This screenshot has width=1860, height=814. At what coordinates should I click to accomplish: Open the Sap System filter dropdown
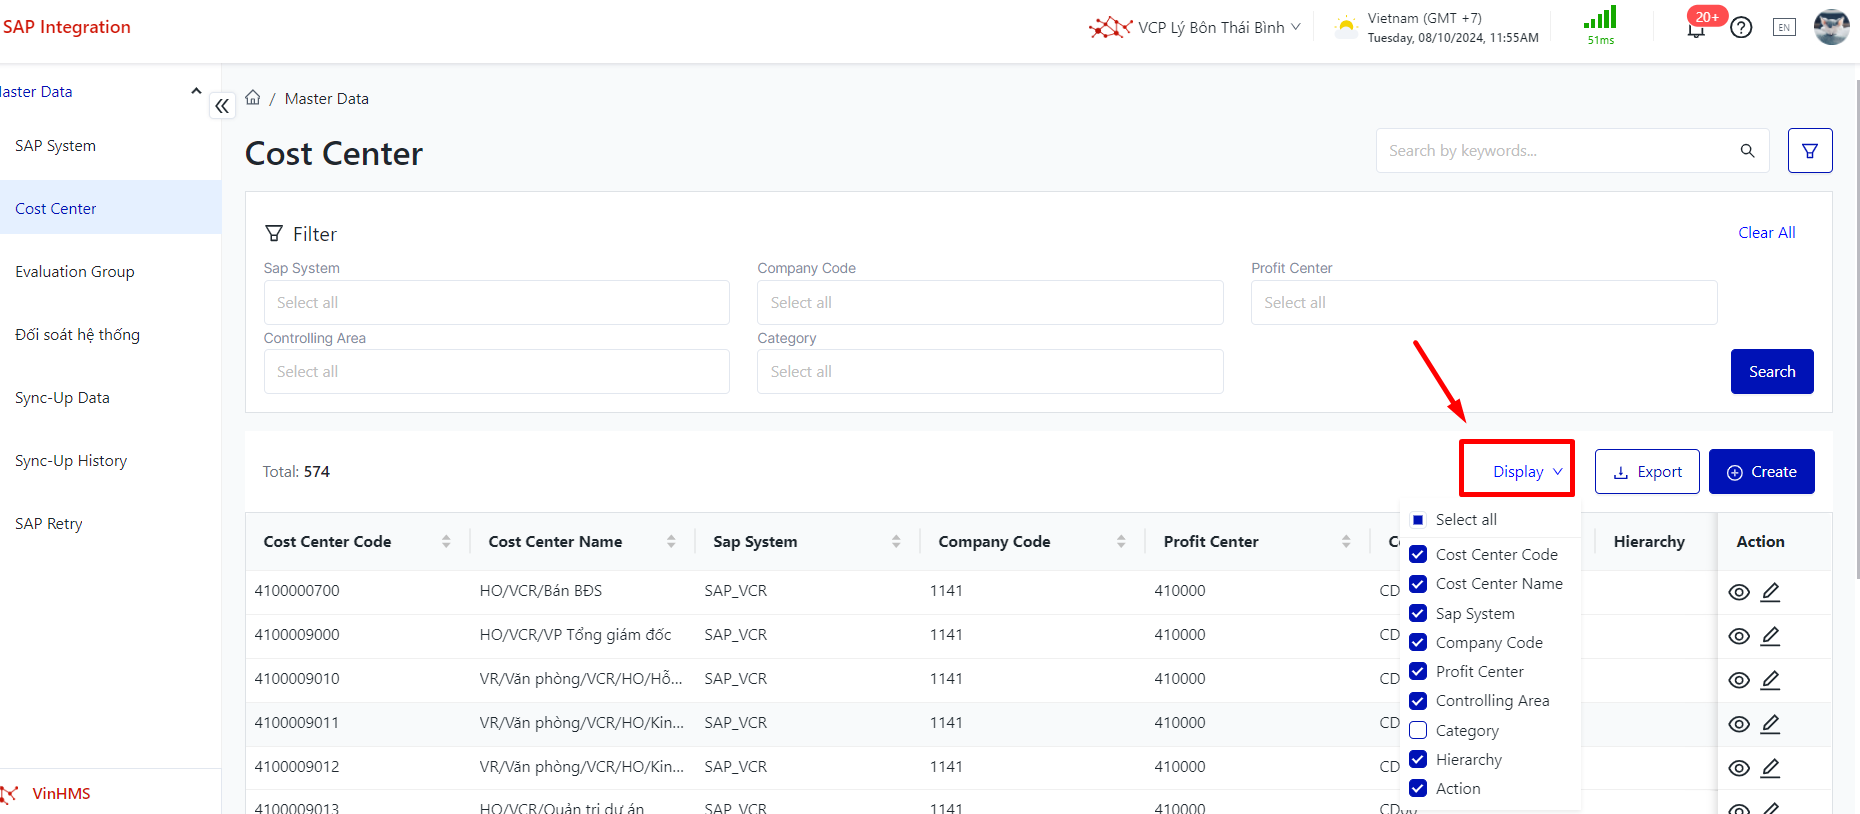click(x=496, y=303)
